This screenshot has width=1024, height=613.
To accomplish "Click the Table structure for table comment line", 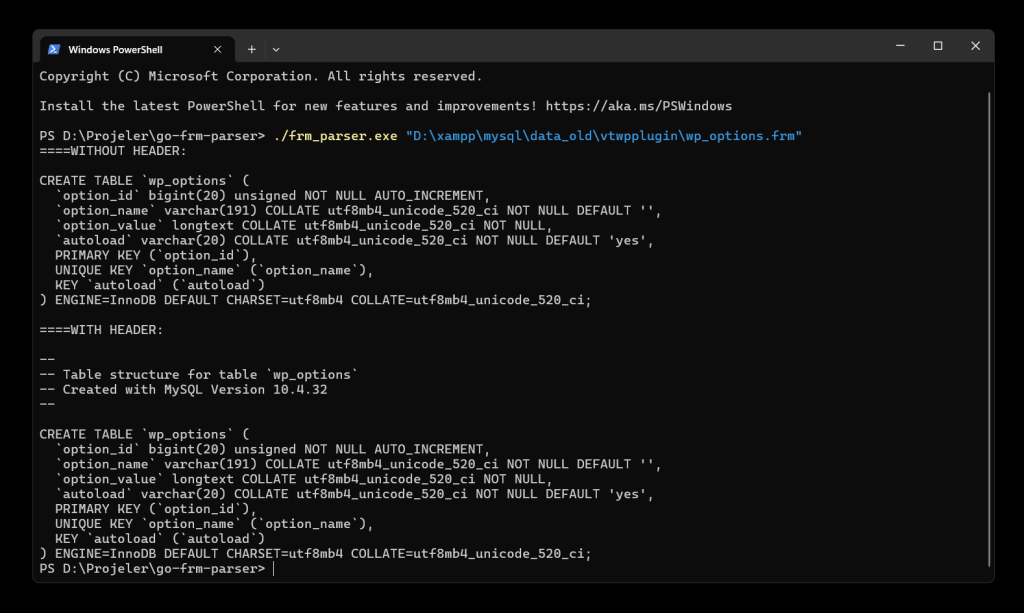I will tap(198, 375).
